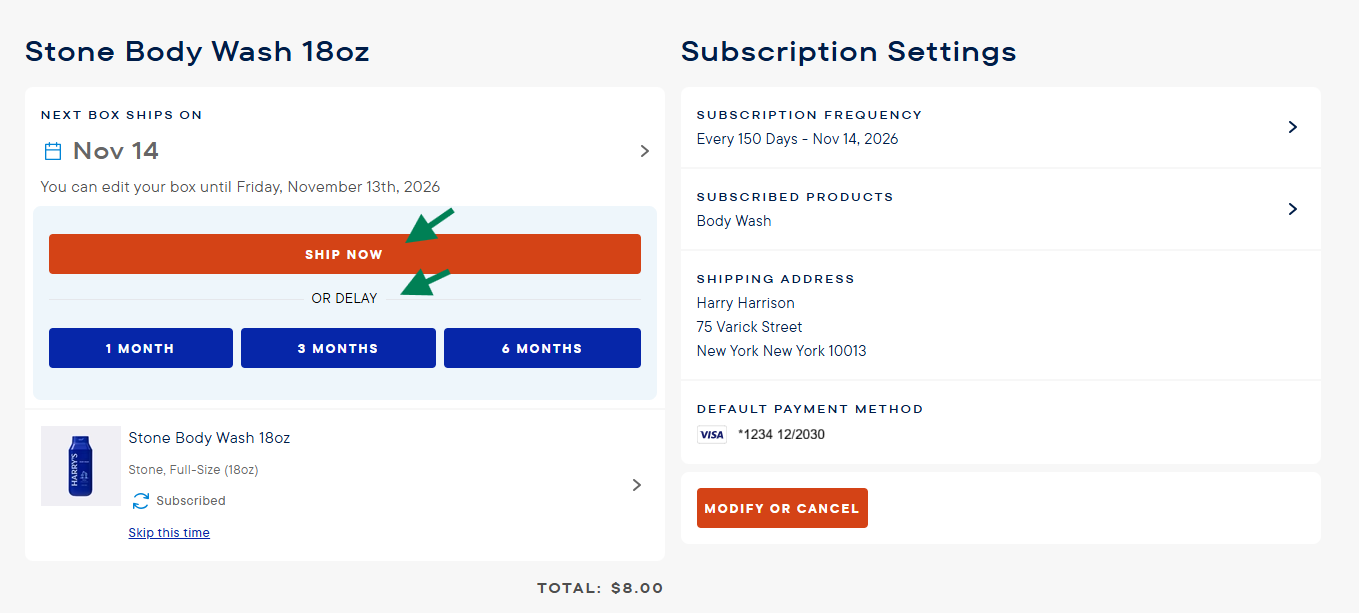Click the Default Payment Method label
The height and width of the screenshot is (613, 1359).
click(x=809, y=409)
